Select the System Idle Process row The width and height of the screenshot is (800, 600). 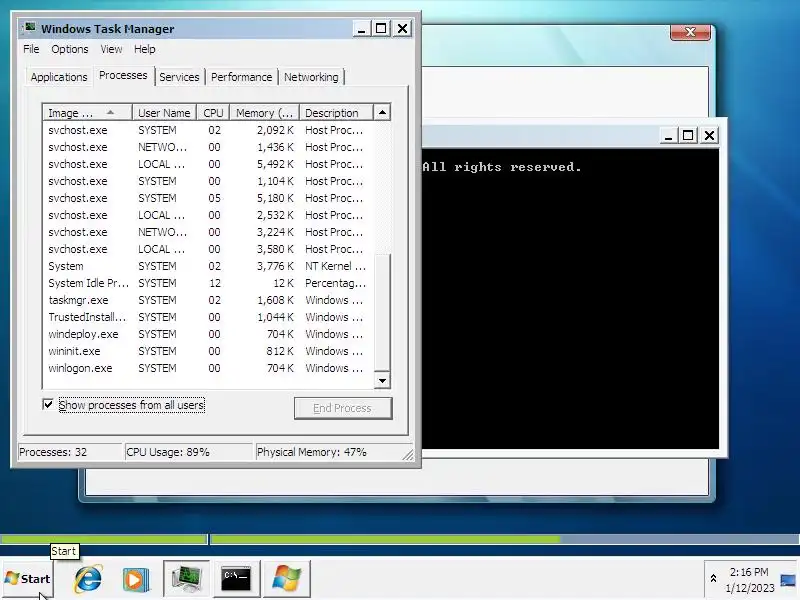[208, 283]
